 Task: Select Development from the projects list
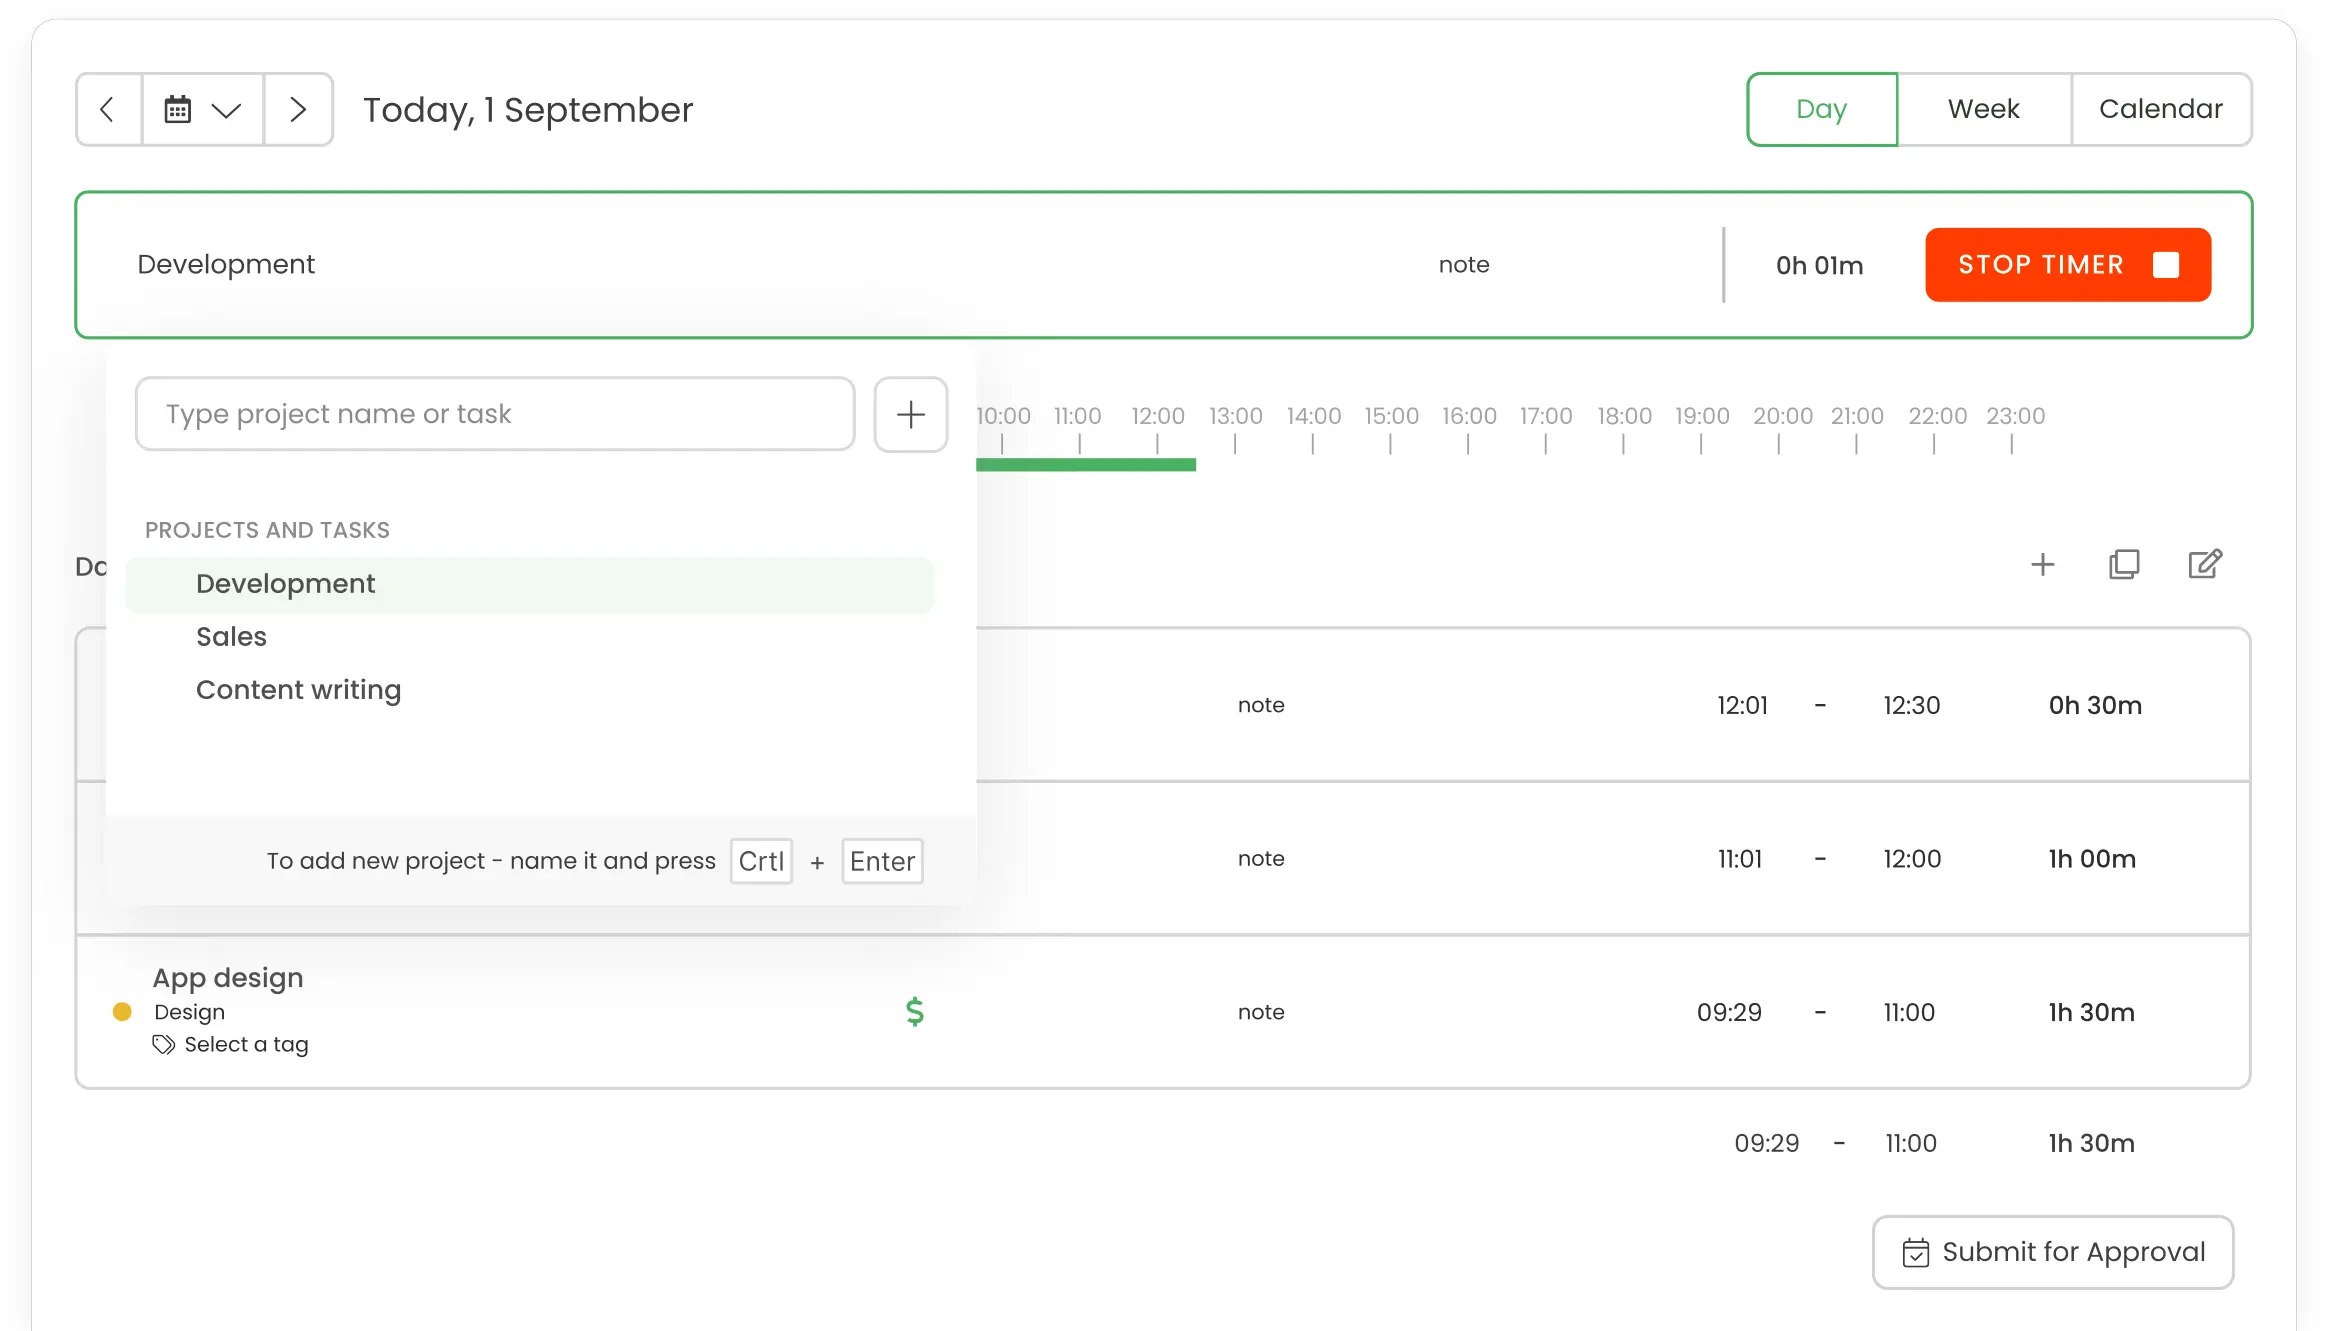coord(286,583)
